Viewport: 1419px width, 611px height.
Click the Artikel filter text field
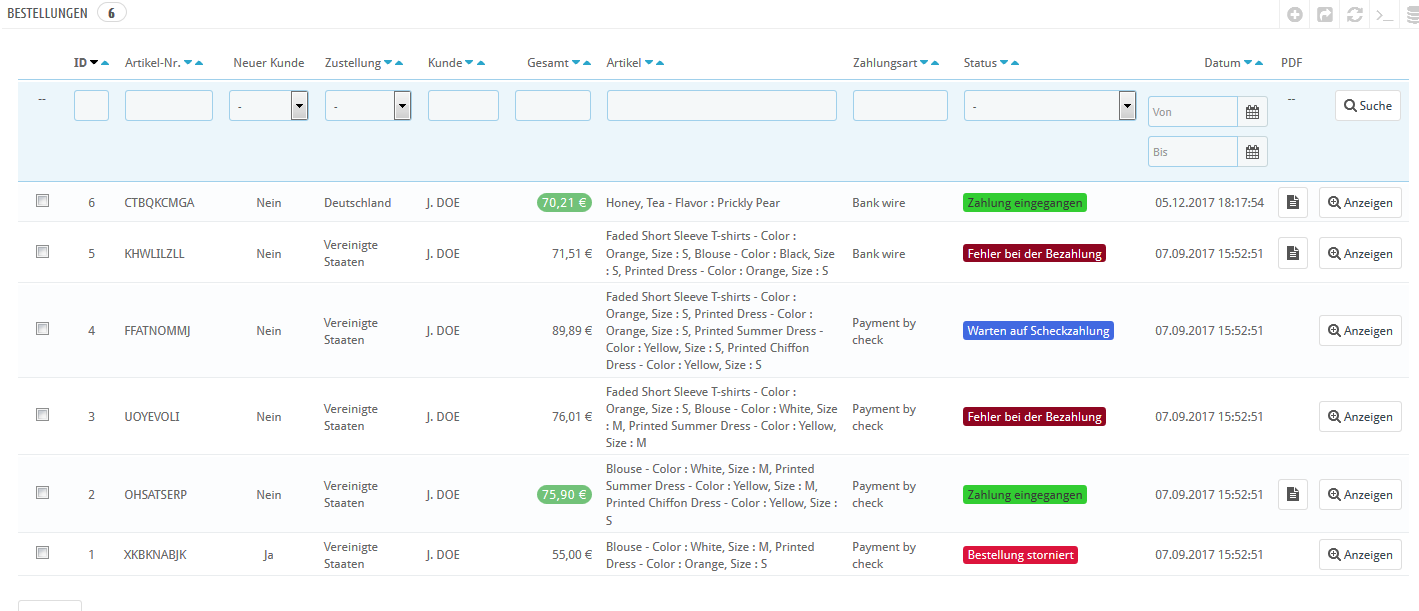pos(721,105)
